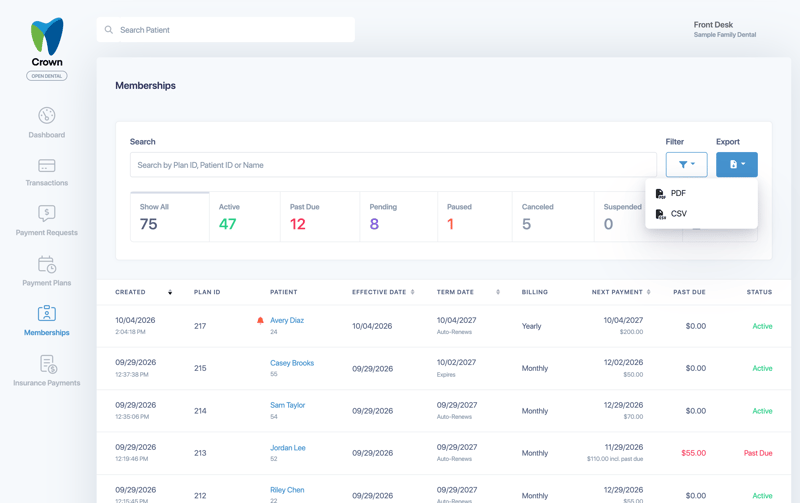Open Payment Plans calendar icon
Image resolution: width=800 pixels, height=503 pixels.
(x=47, y=264)
